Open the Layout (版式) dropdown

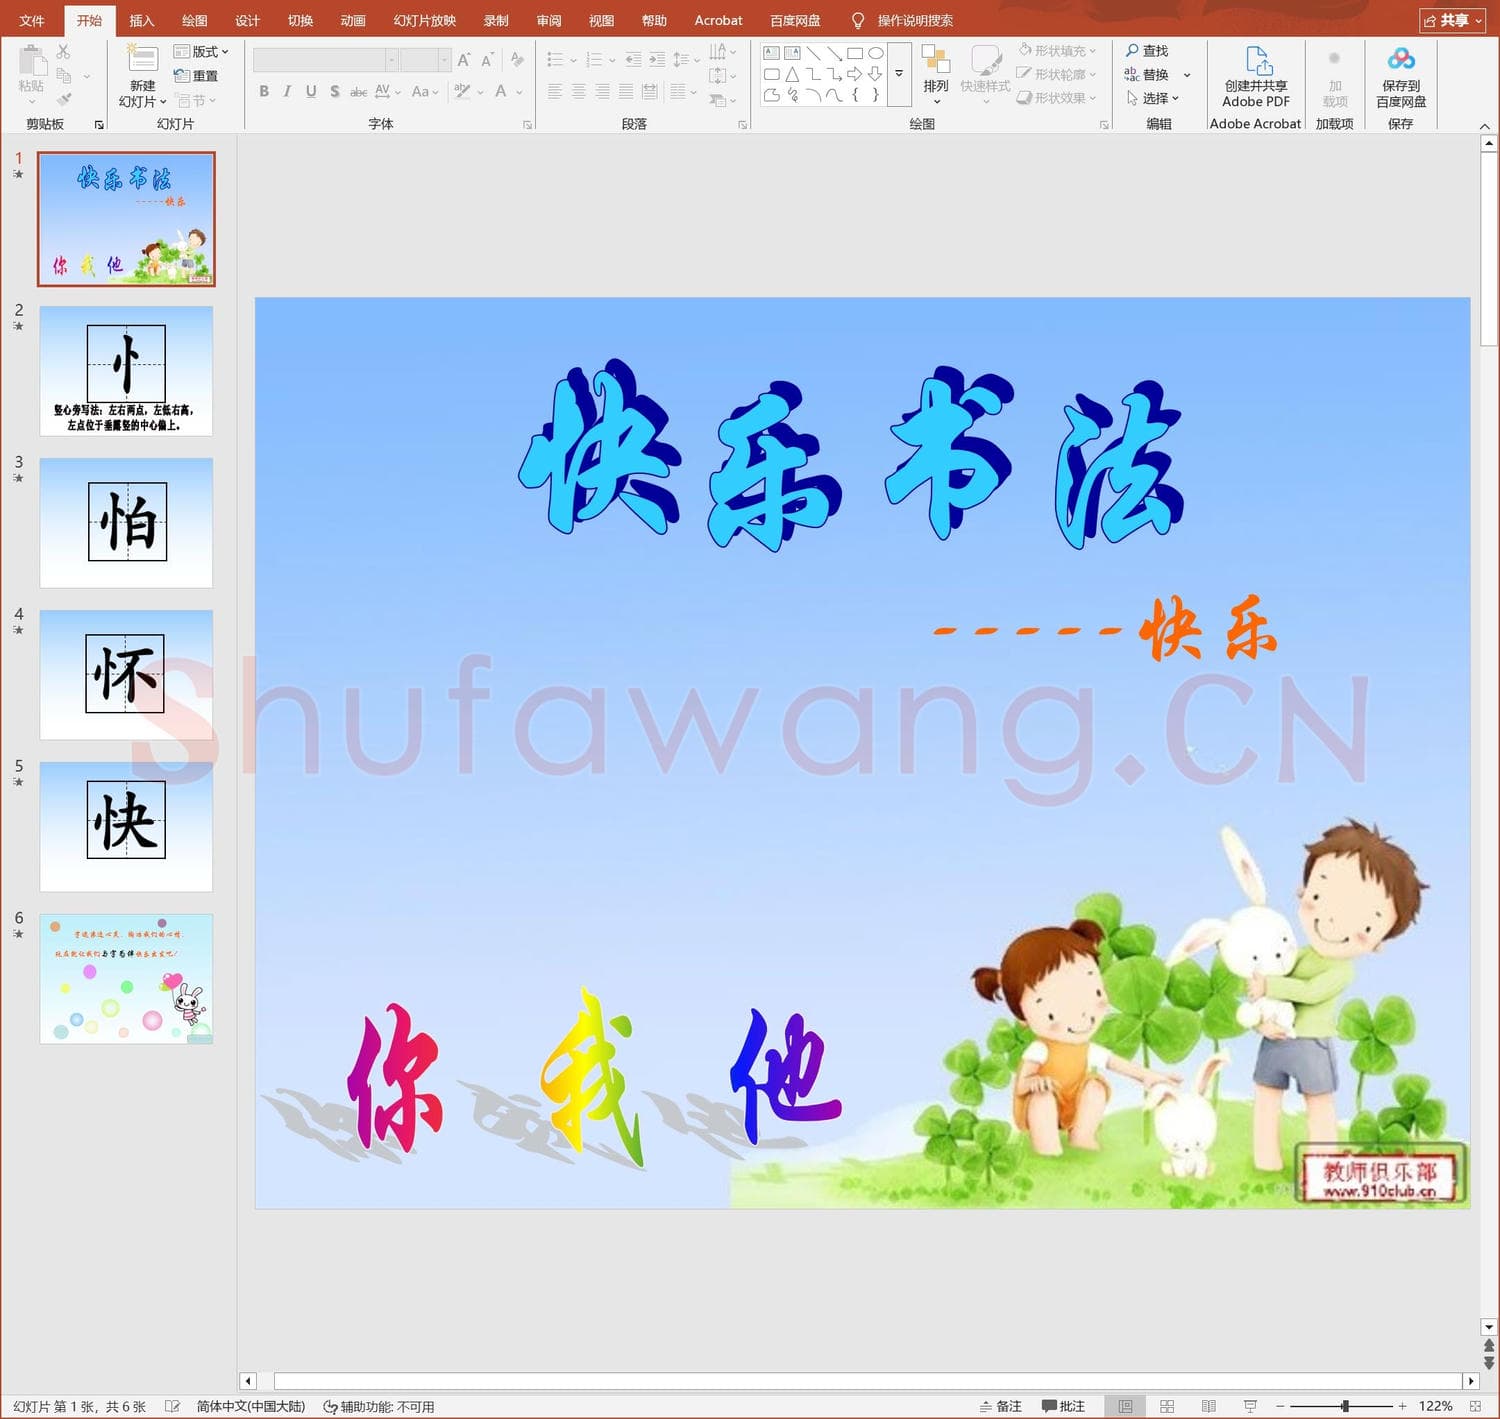[x=201, y=52]
